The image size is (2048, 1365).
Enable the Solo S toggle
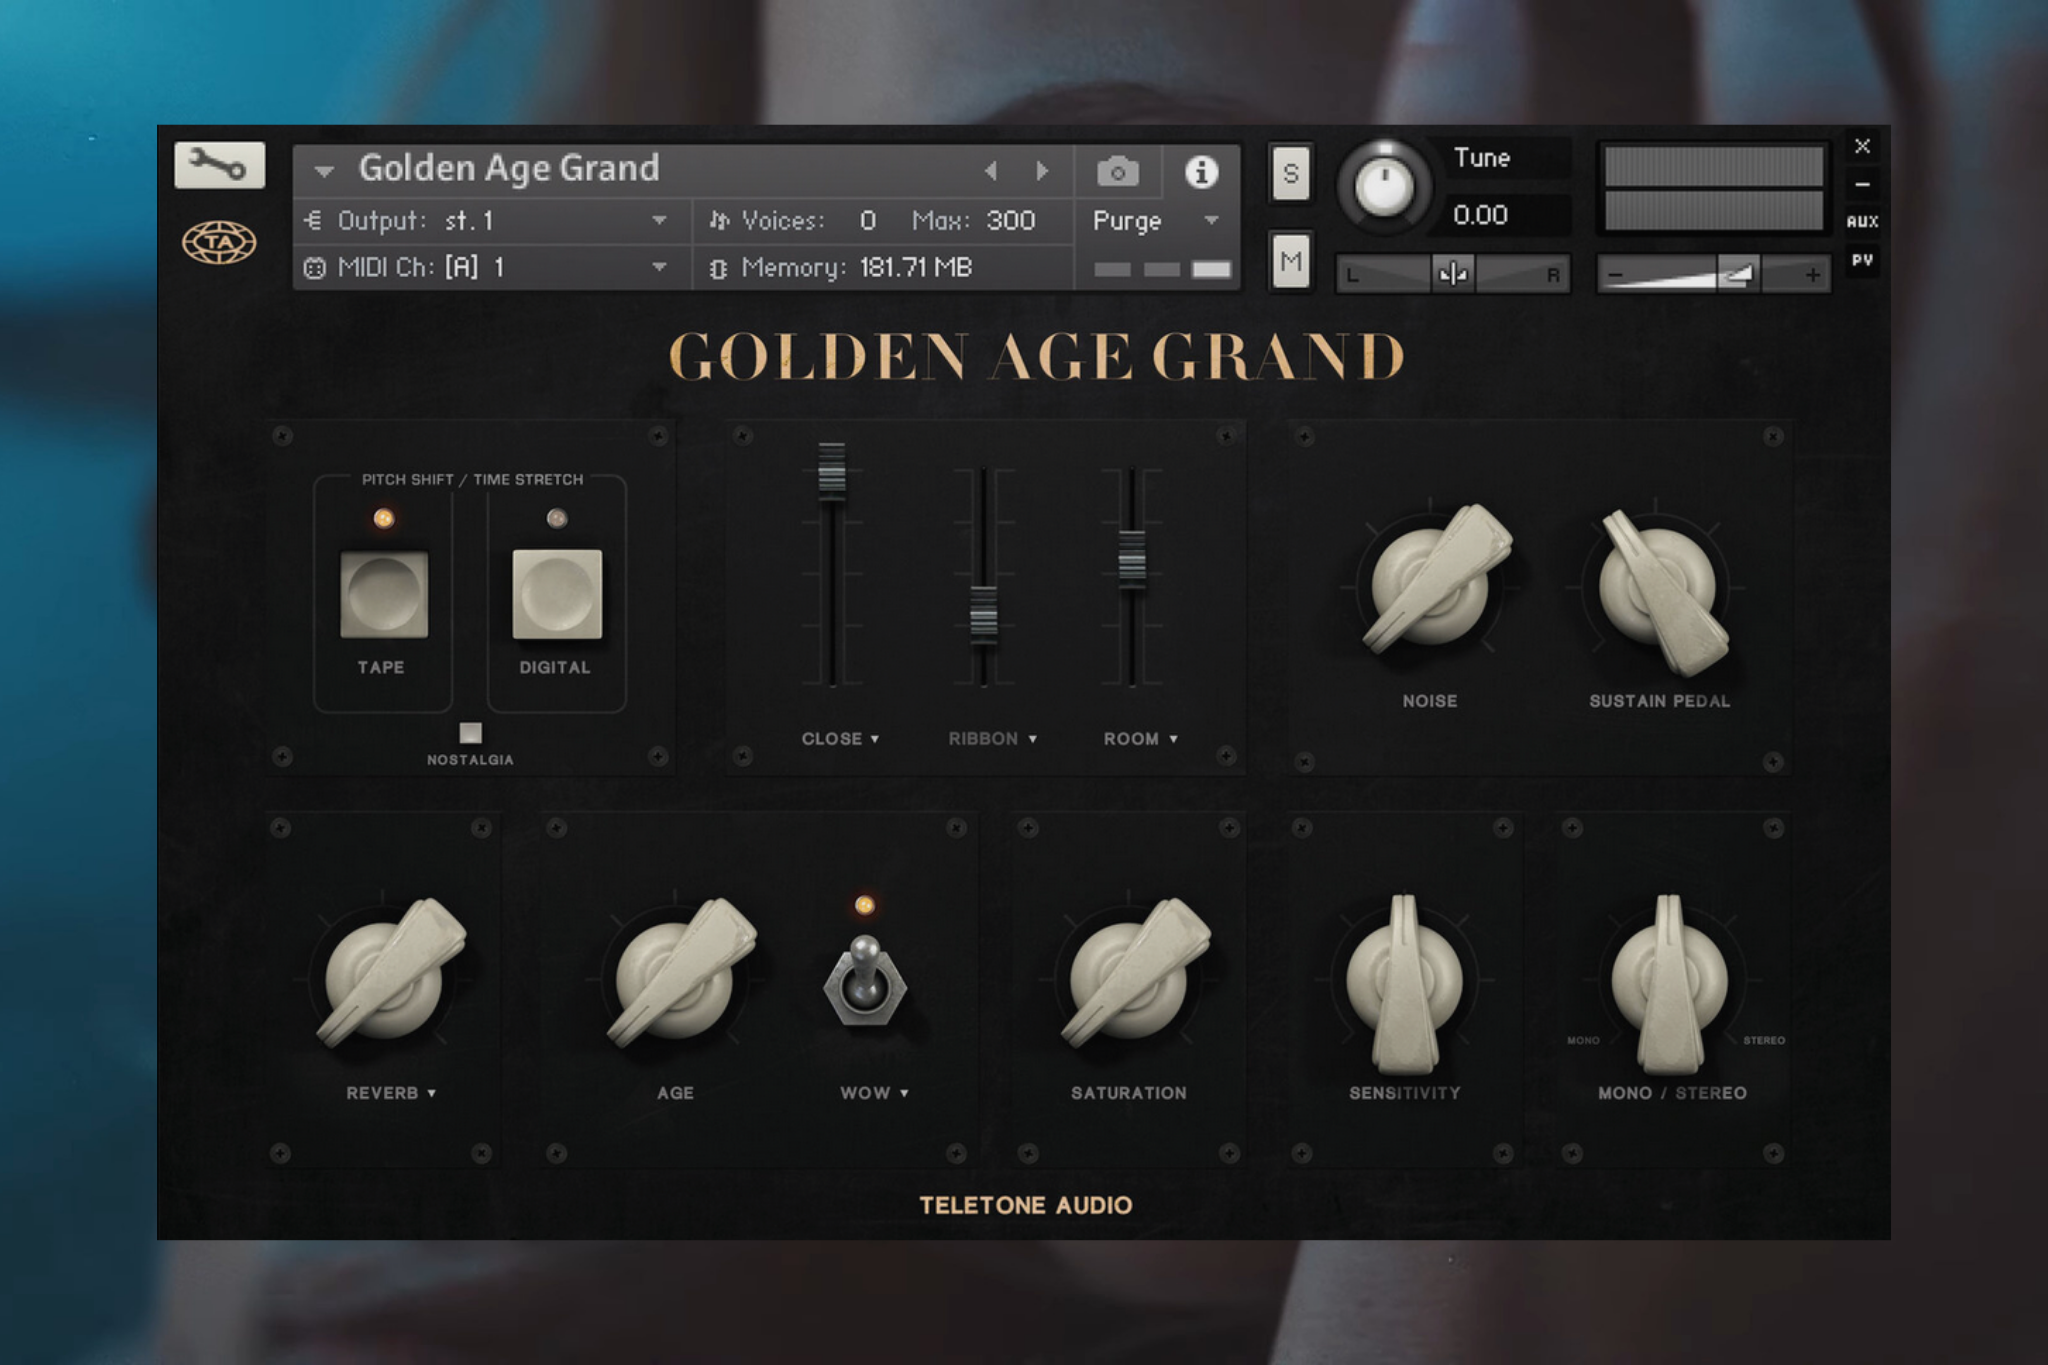(x=1289, y=172)
